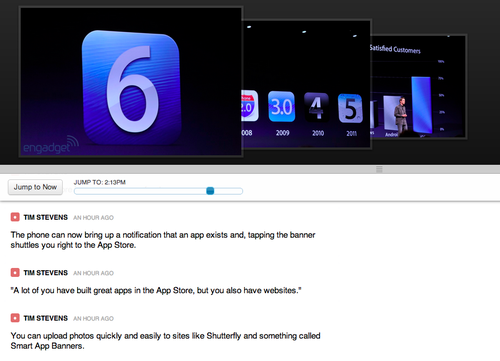Click author Tim Stevens on the Shutterfly post

click(46, 318)
